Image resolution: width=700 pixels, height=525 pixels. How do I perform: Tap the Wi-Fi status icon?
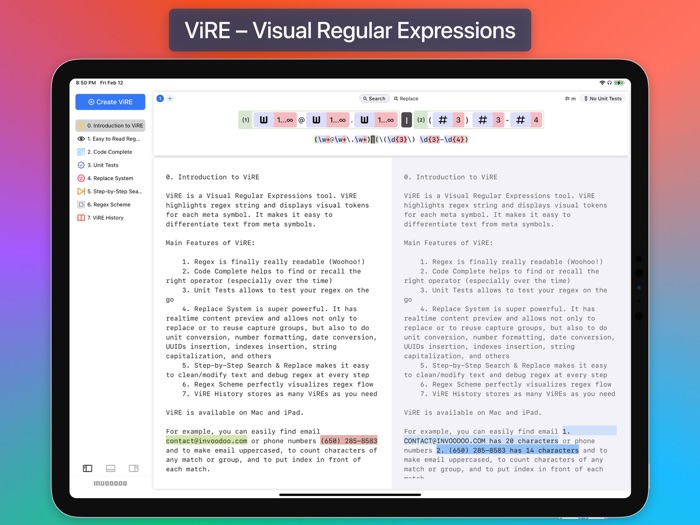602,83
